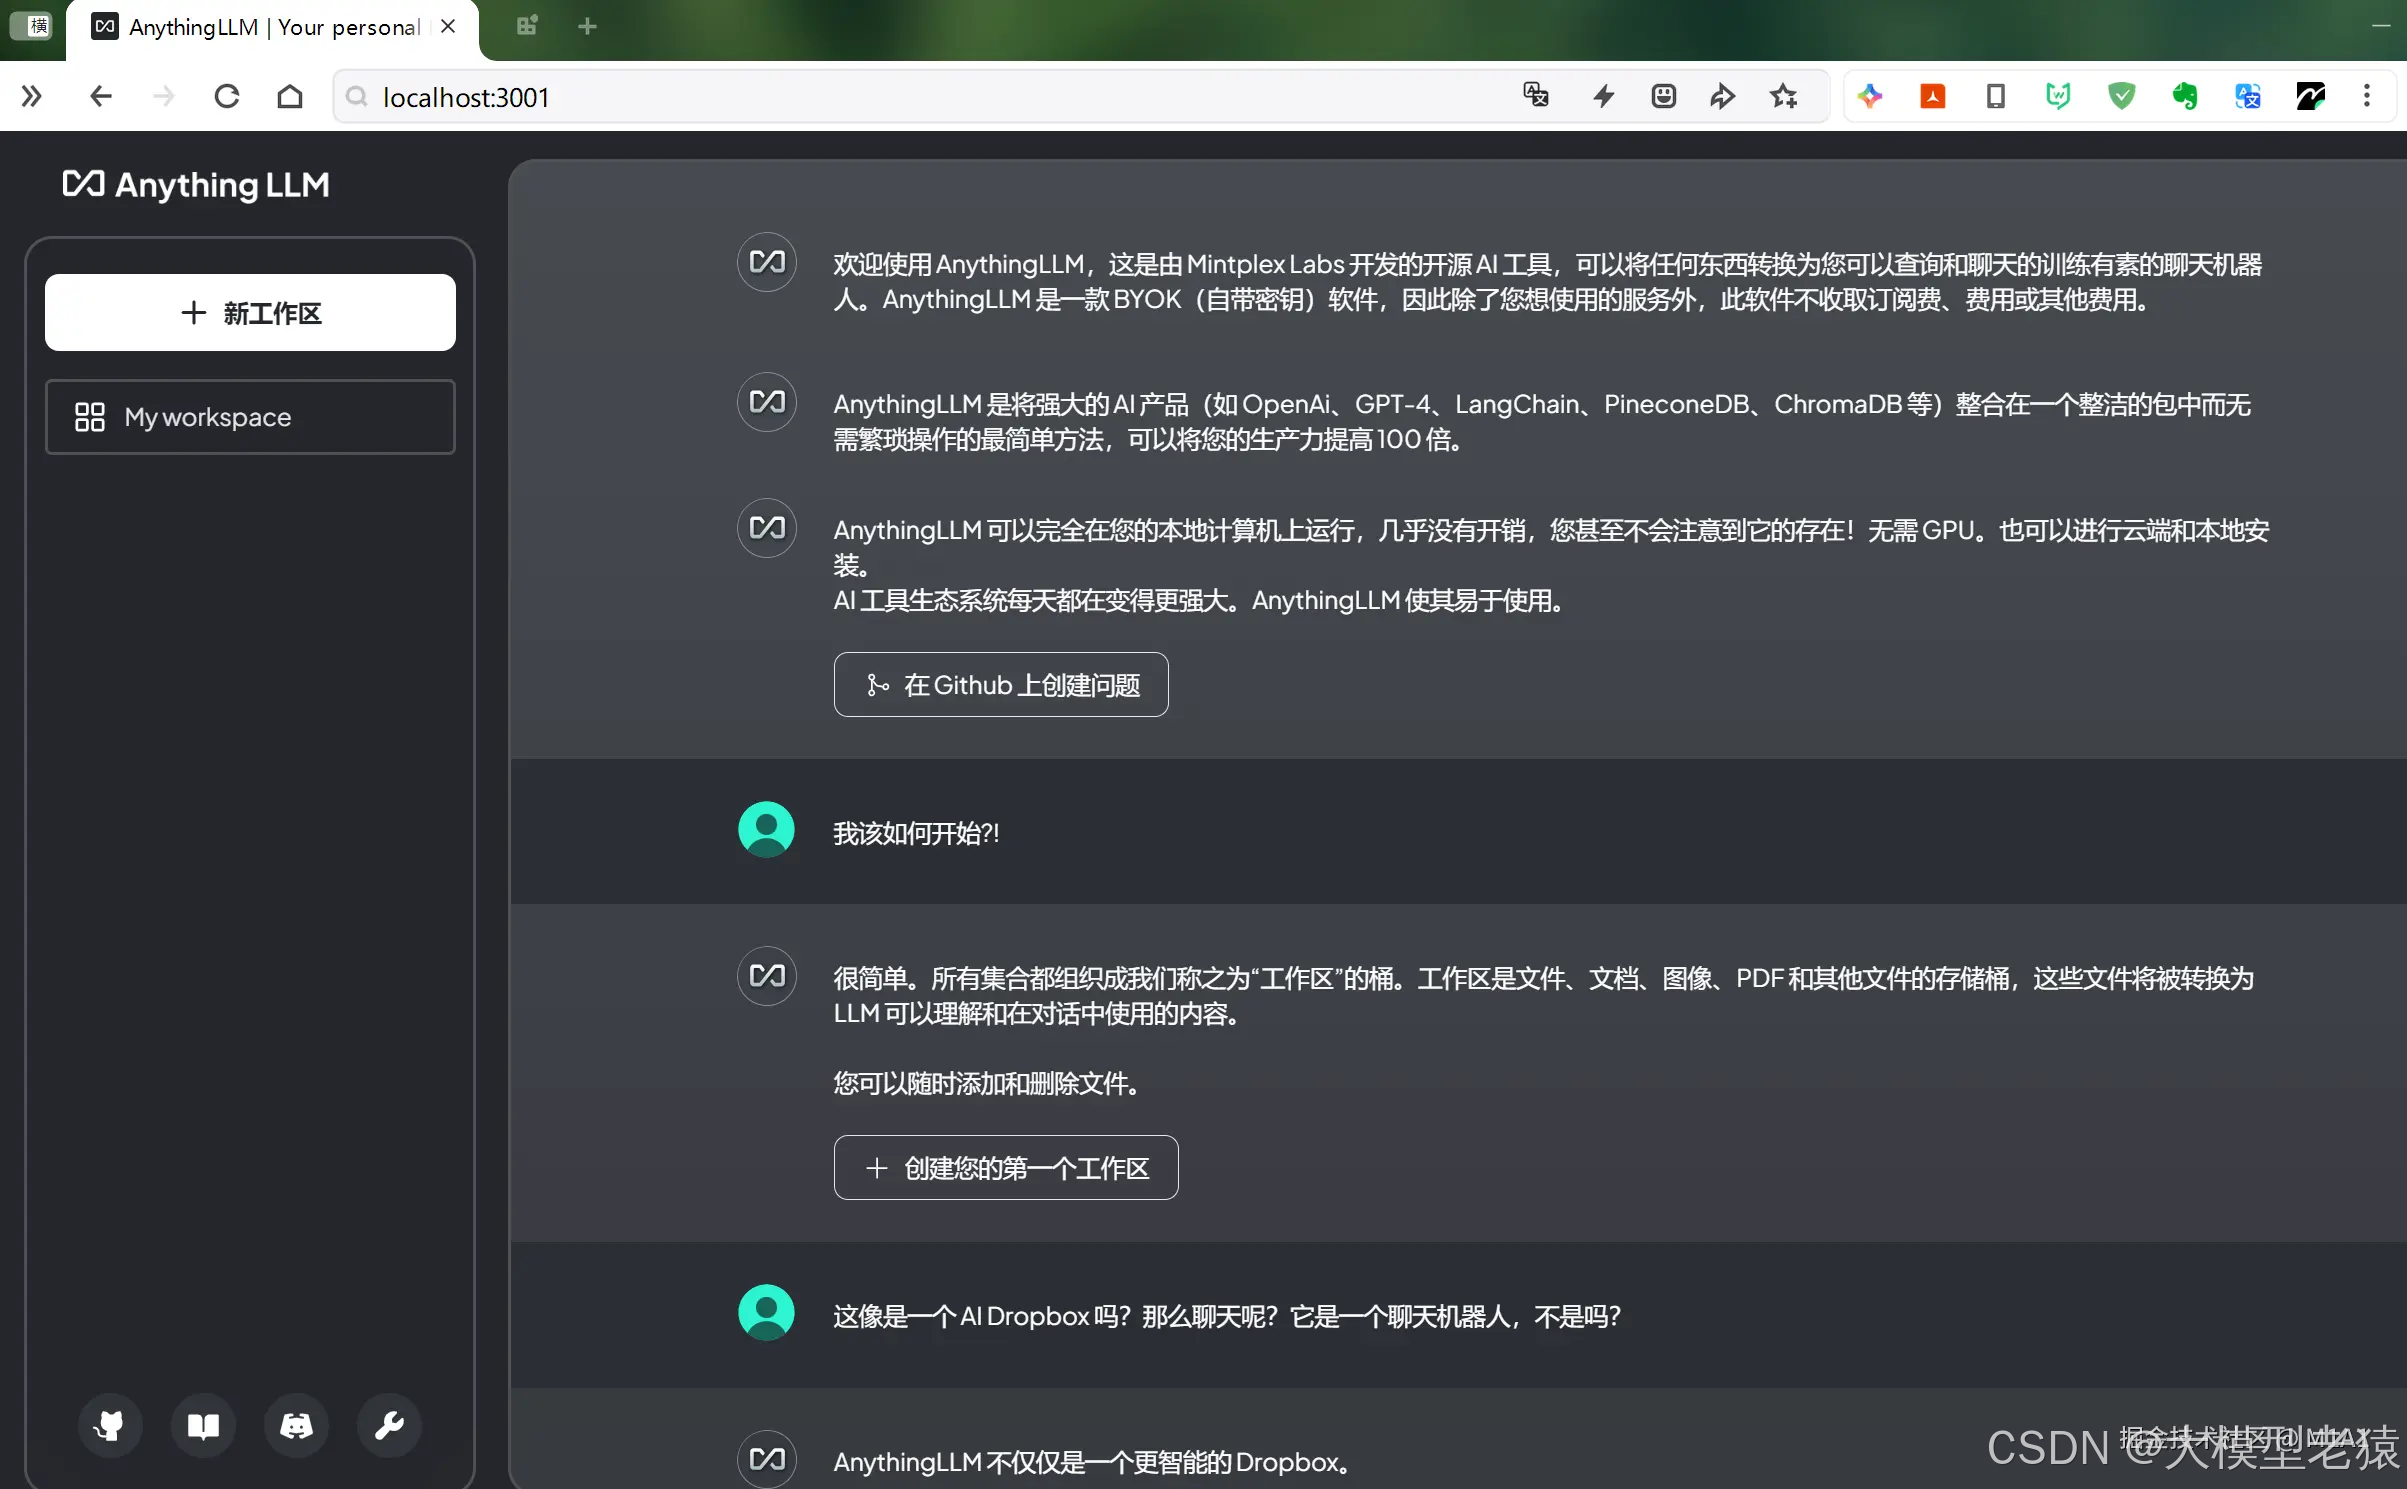
Task: Click the text 您可以随时添加和删除文件。
Action: click(x=987, y=1083)
